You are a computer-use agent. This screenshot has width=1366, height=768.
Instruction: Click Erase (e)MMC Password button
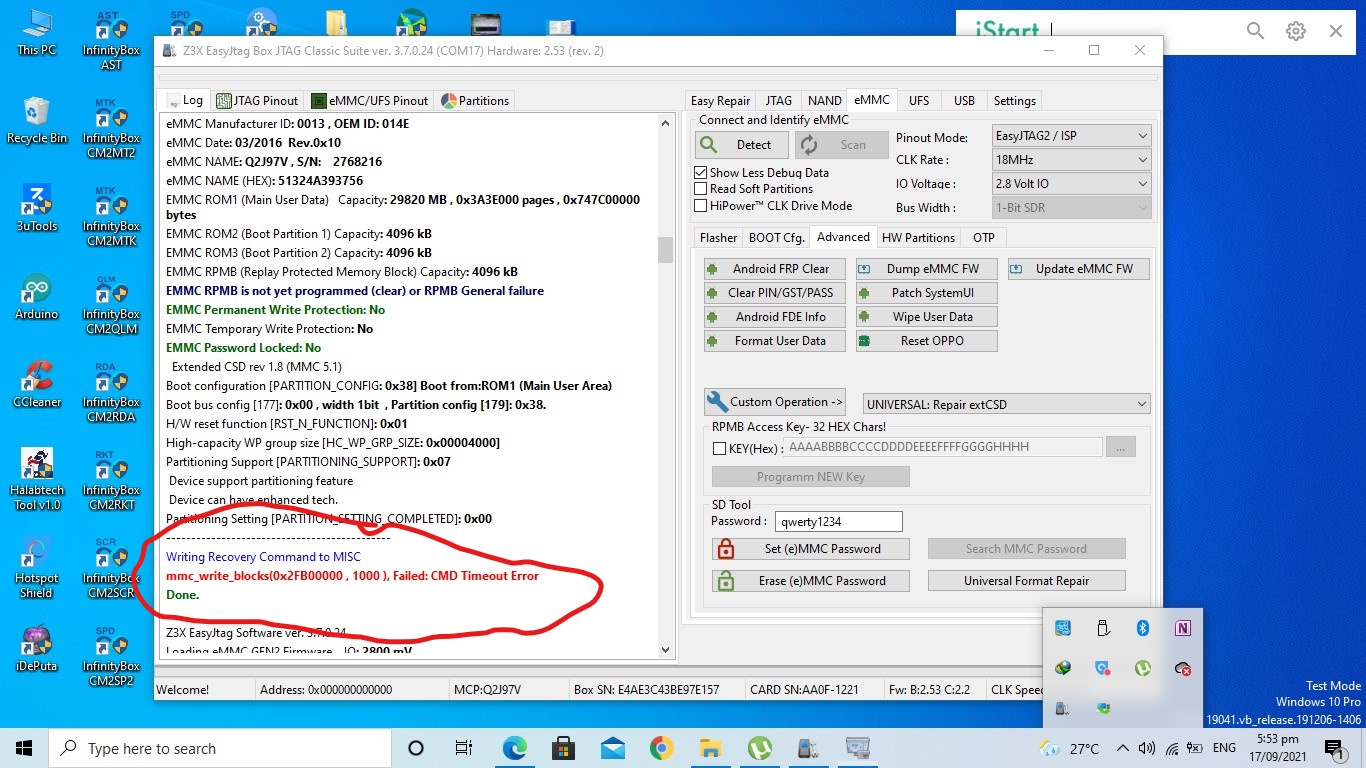811,581
